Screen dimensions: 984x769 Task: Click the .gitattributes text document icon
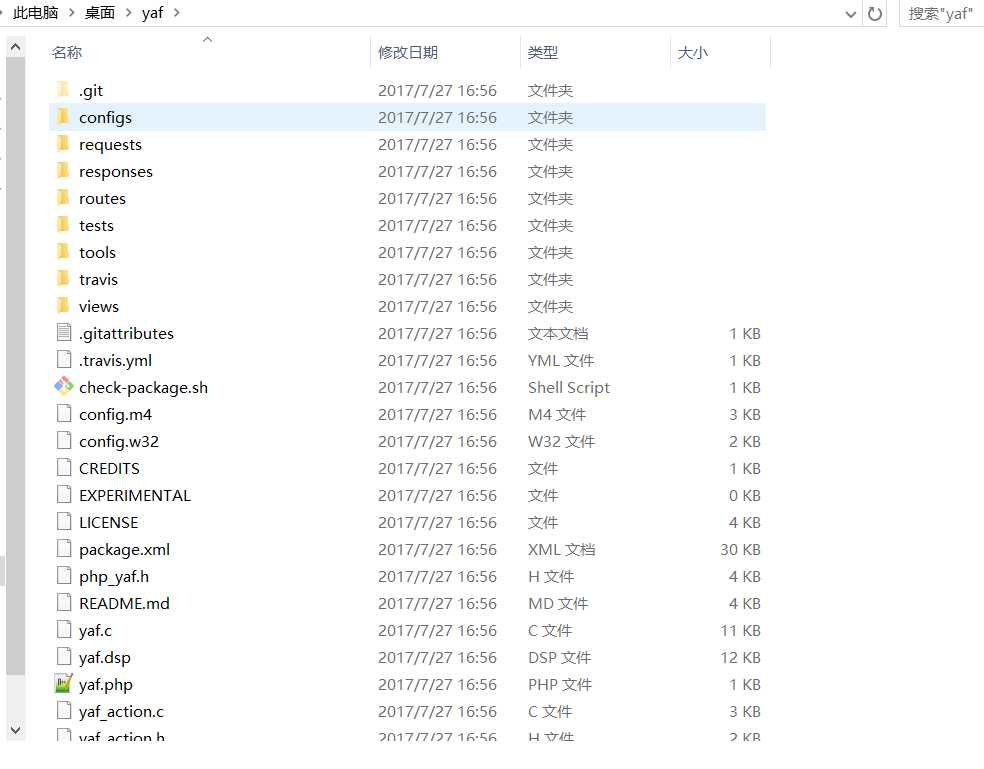(64, 333)
